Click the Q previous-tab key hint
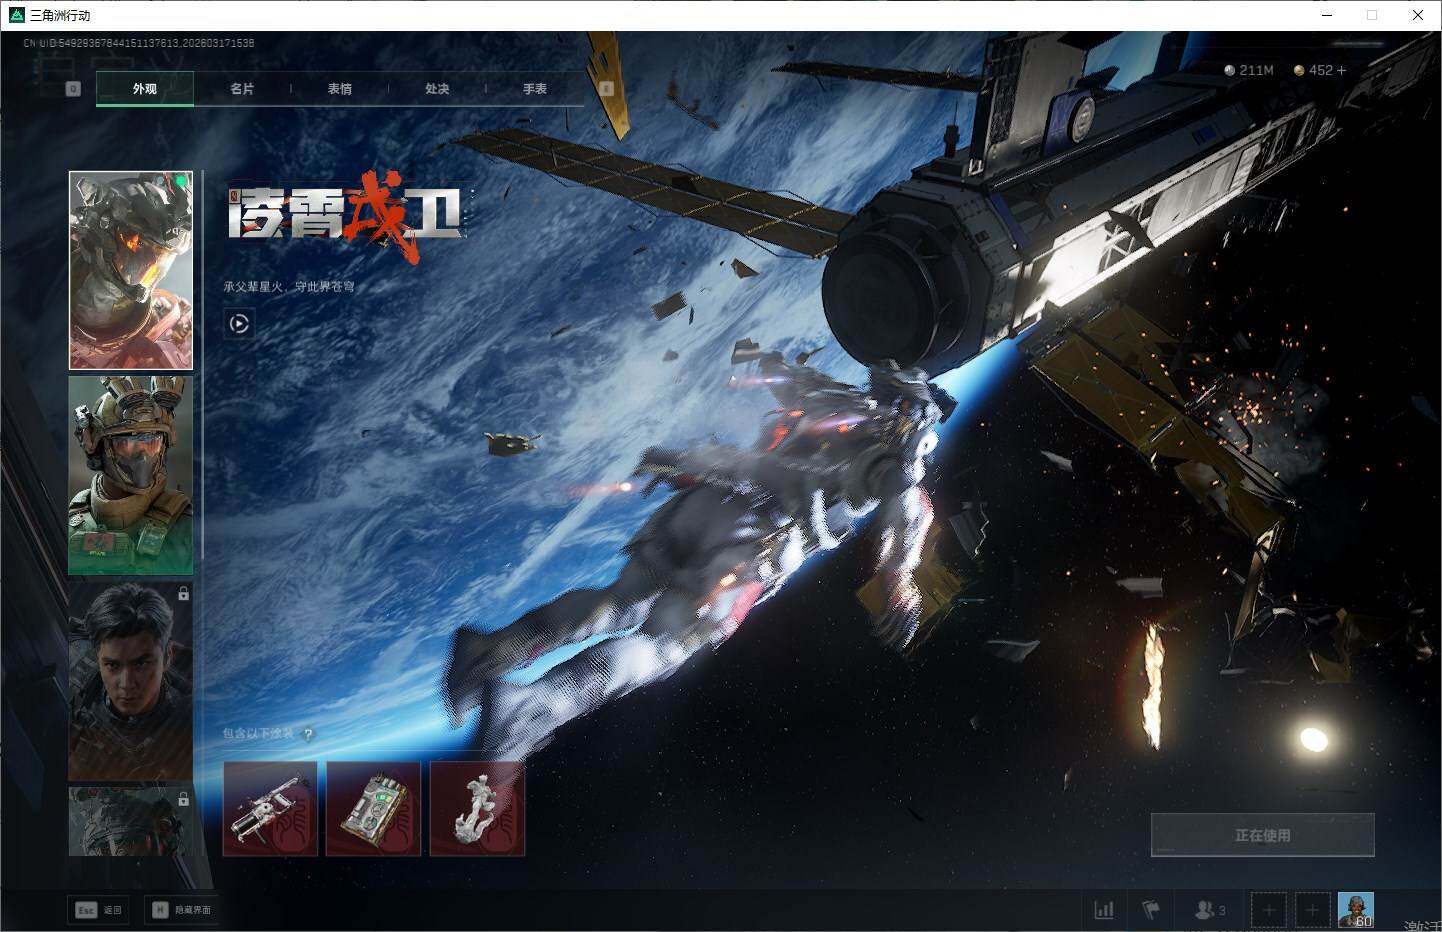 [x=73, y=89]
